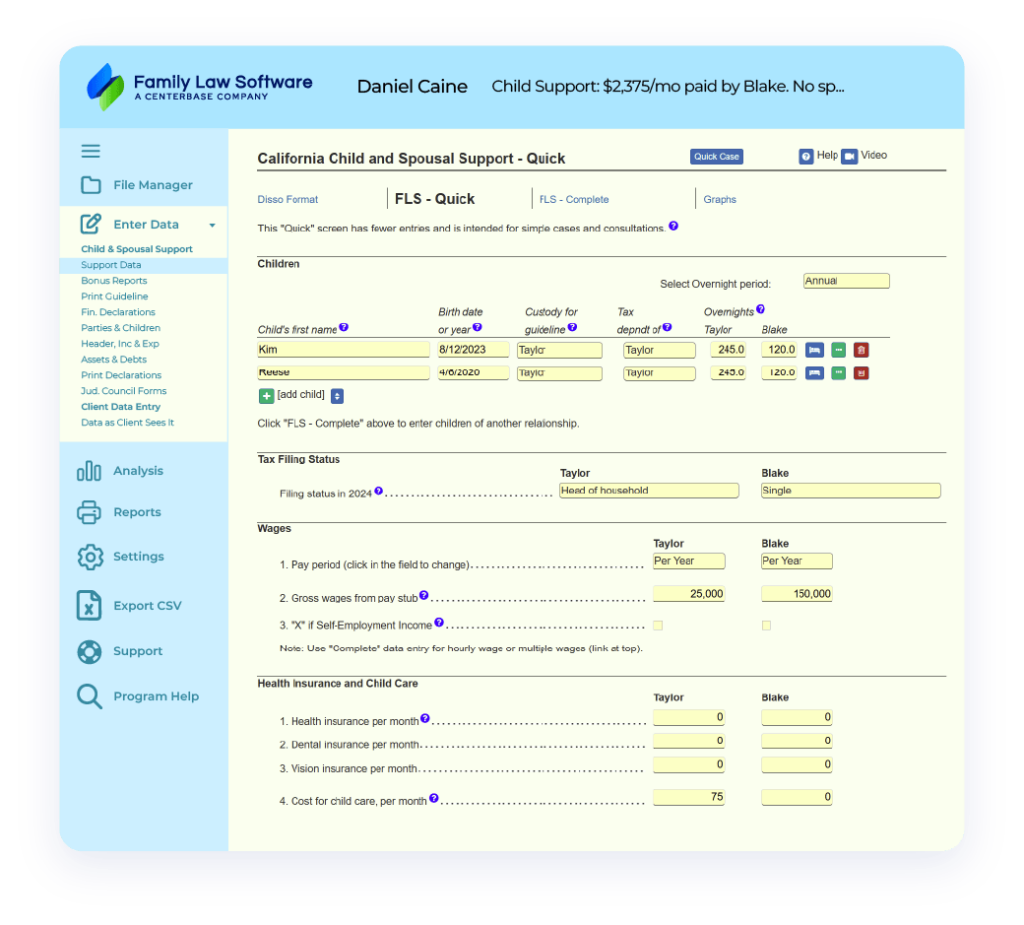The image size is (1024, 925).
Task: Toggle the hamburger menu above File Manager
Action: [90, 150]
